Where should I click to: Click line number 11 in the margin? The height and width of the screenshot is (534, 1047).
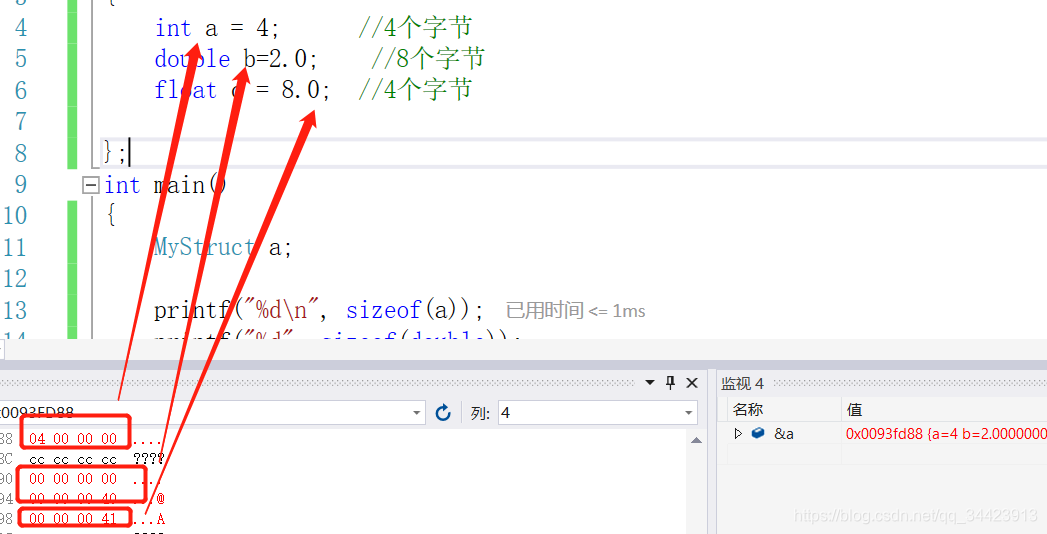(15, 248)
